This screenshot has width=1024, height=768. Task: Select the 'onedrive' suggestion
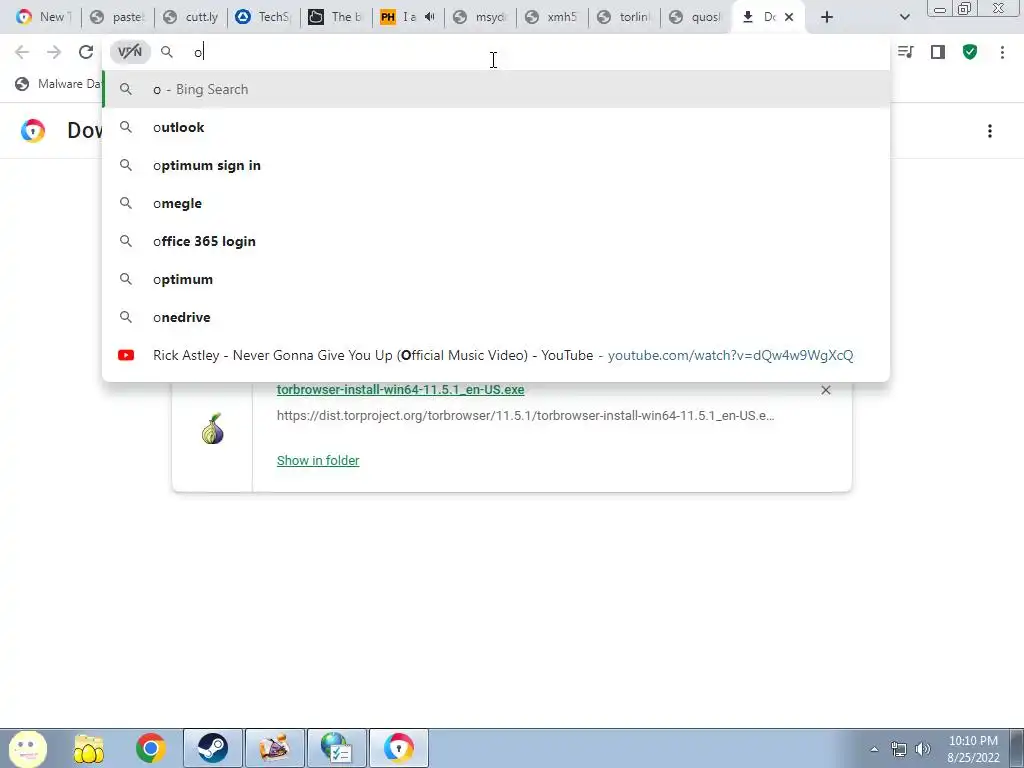496,317
